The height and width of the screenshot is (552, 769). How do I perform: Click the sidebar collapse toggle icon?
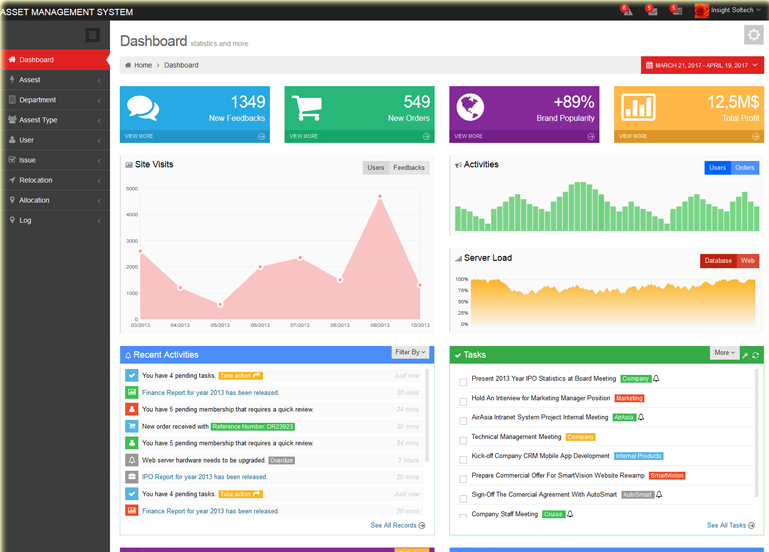point(93,35)
